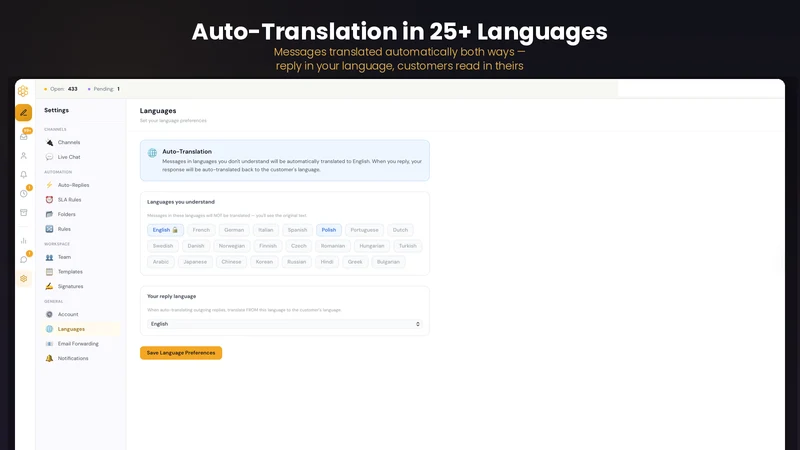Toggle the Bulgarian language chip
Image resolution: width=800 pixels, height=450 pixels.
(x=388, y=262)
